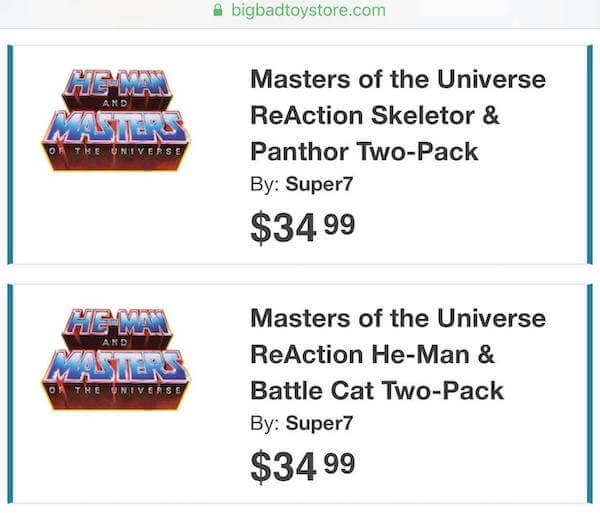Click 'ReAction Skeletor &' title line
Screen dimensions: 600x513
click(x=375, y=115)
